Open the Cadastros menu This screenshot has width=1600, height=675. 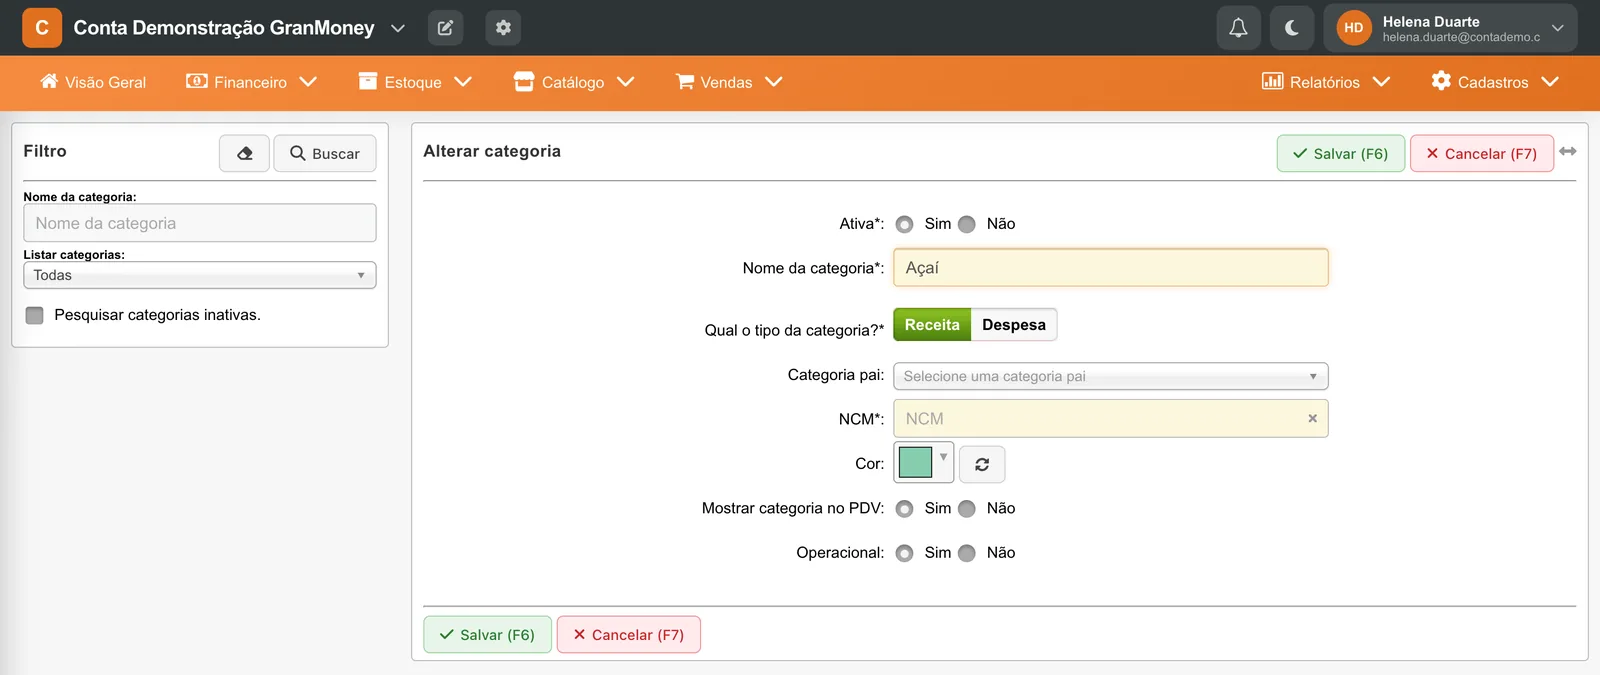pos(1495,82)
